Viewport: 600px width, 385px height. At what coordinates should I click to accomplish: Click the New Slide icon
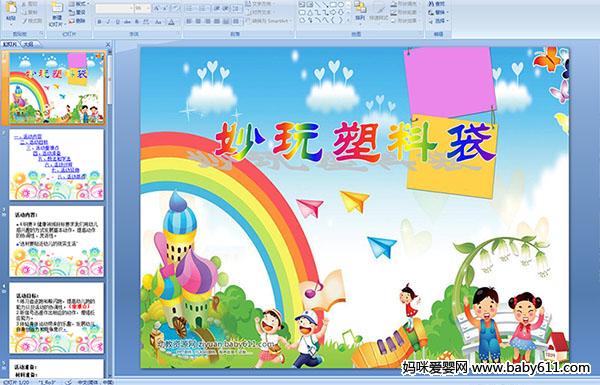57,8
